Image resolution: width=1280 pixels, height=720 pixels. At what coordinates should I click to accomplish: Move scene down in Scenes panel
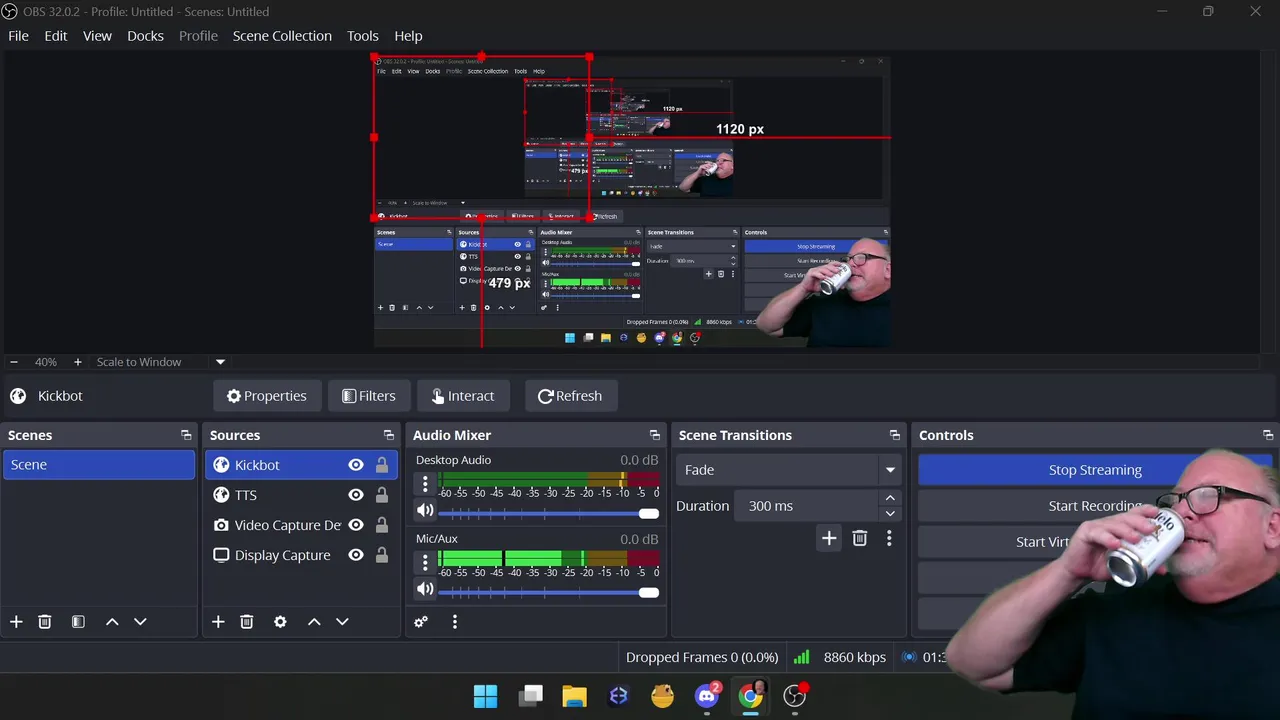(140, 622)
